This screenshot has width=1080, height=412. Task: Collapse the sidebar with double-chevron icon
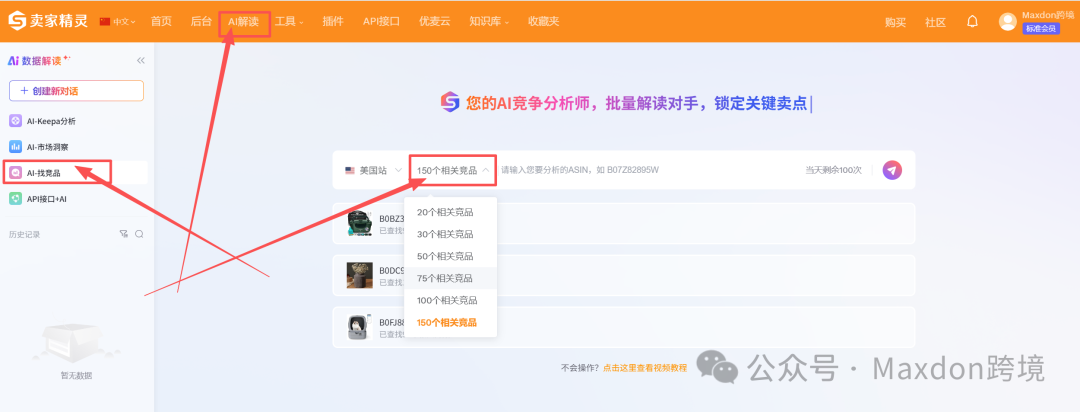point(141,61)
